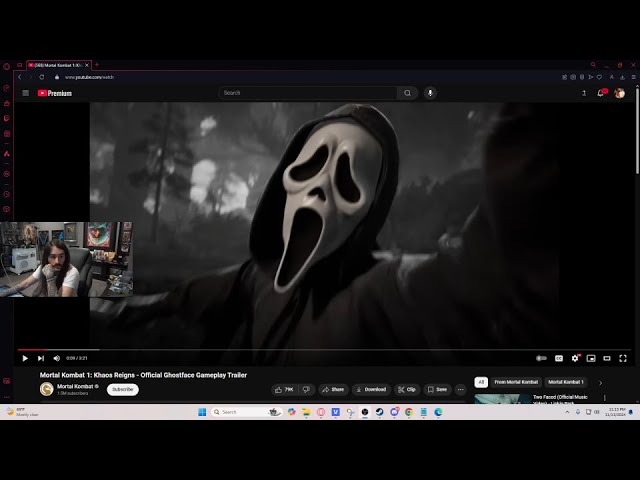
Task: Go to YouTube Premium home logo
Action: click(55, 93)
